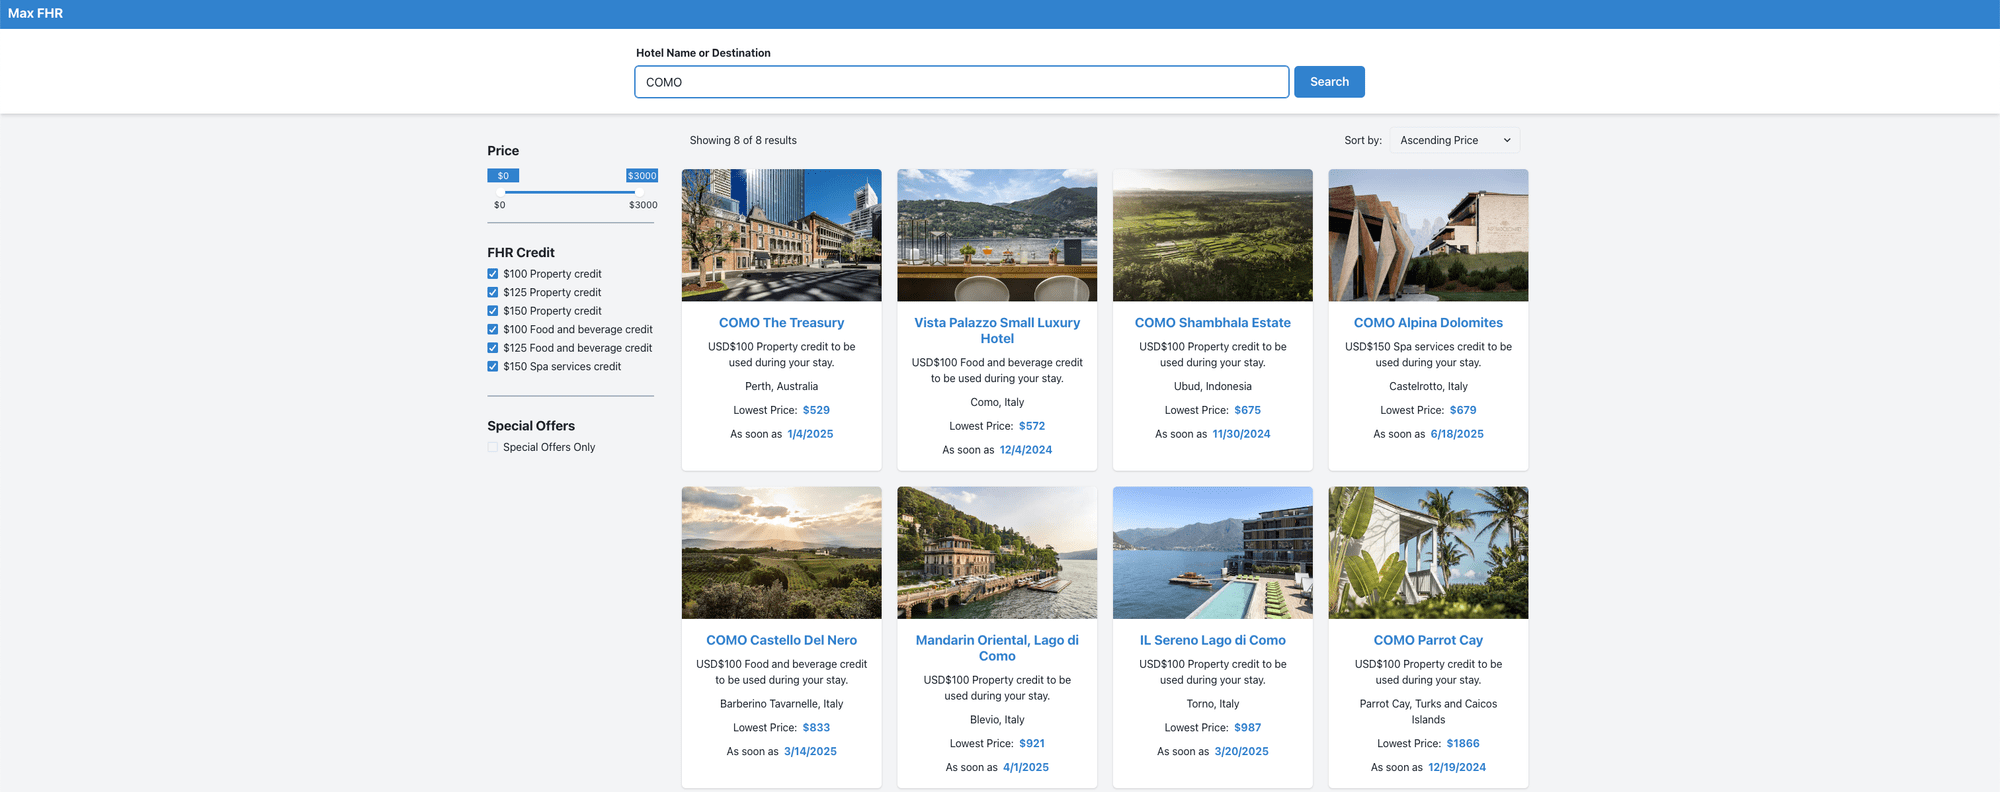Select the 4/1/2025 availability date
This screenshot has width=2000, height=792.
point(1026,768)
